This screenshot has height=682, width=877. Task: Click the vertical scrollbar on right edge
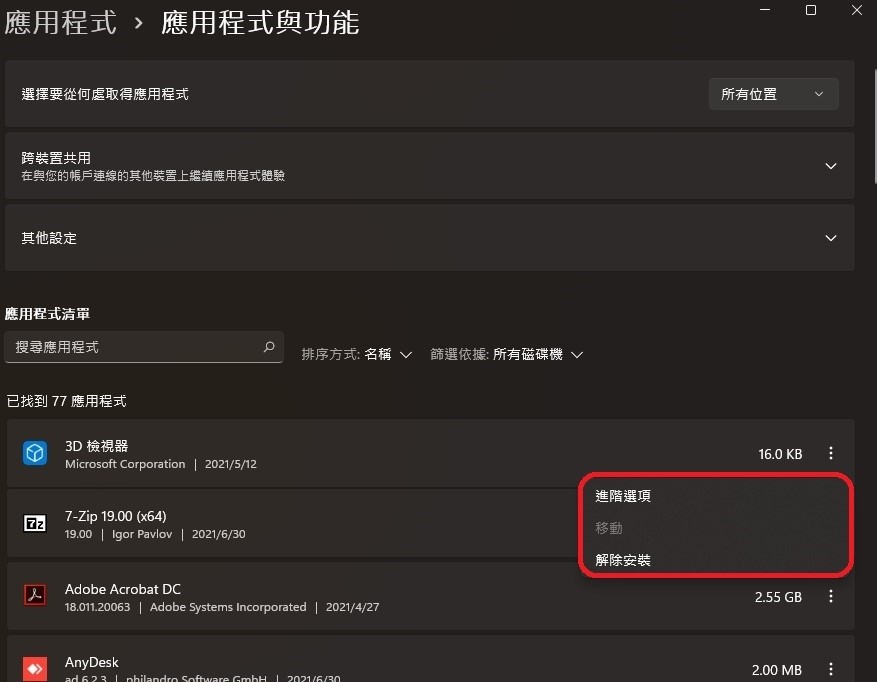click(x=874, y=126)
